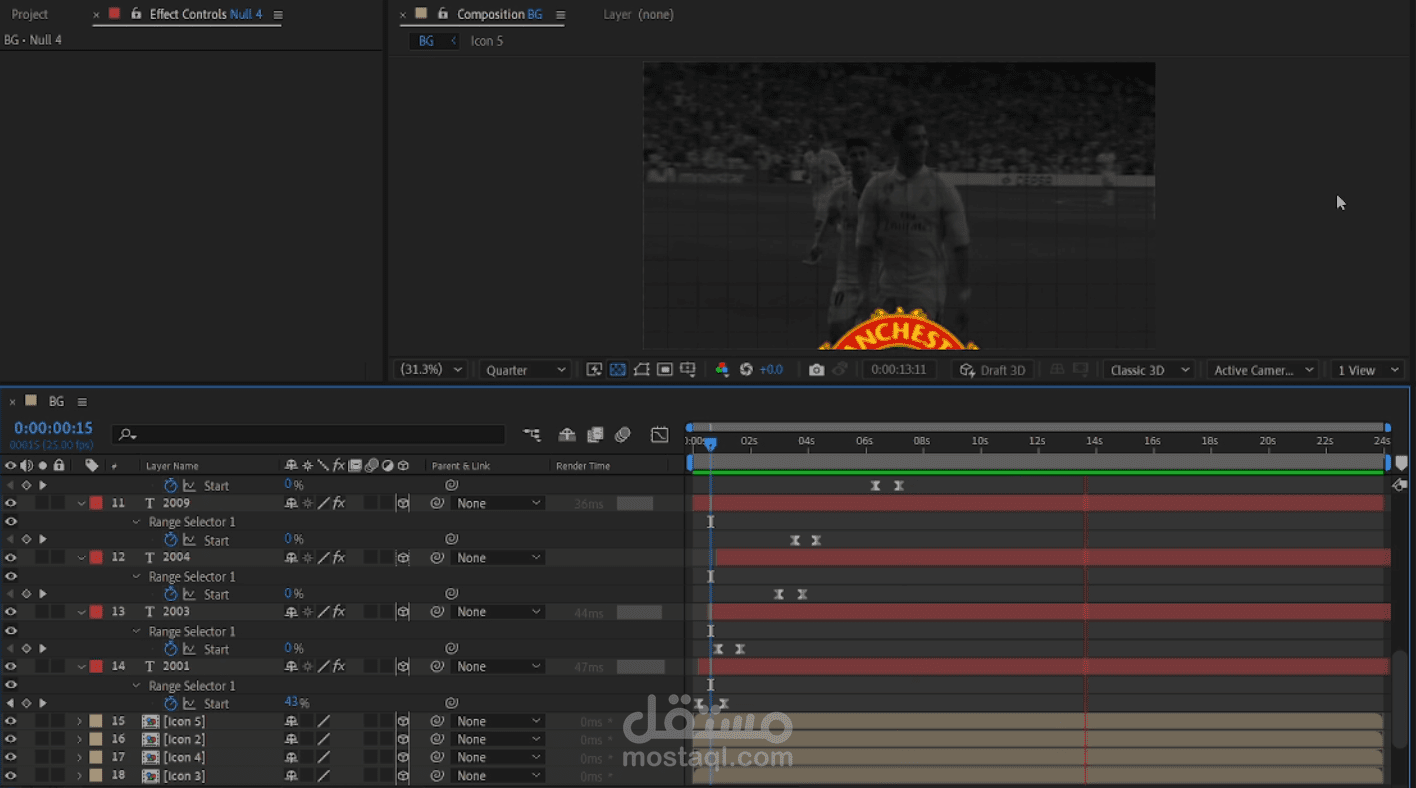Toggle the Draft 3D button
1416x788 pixels.
(x=992, y=370)
